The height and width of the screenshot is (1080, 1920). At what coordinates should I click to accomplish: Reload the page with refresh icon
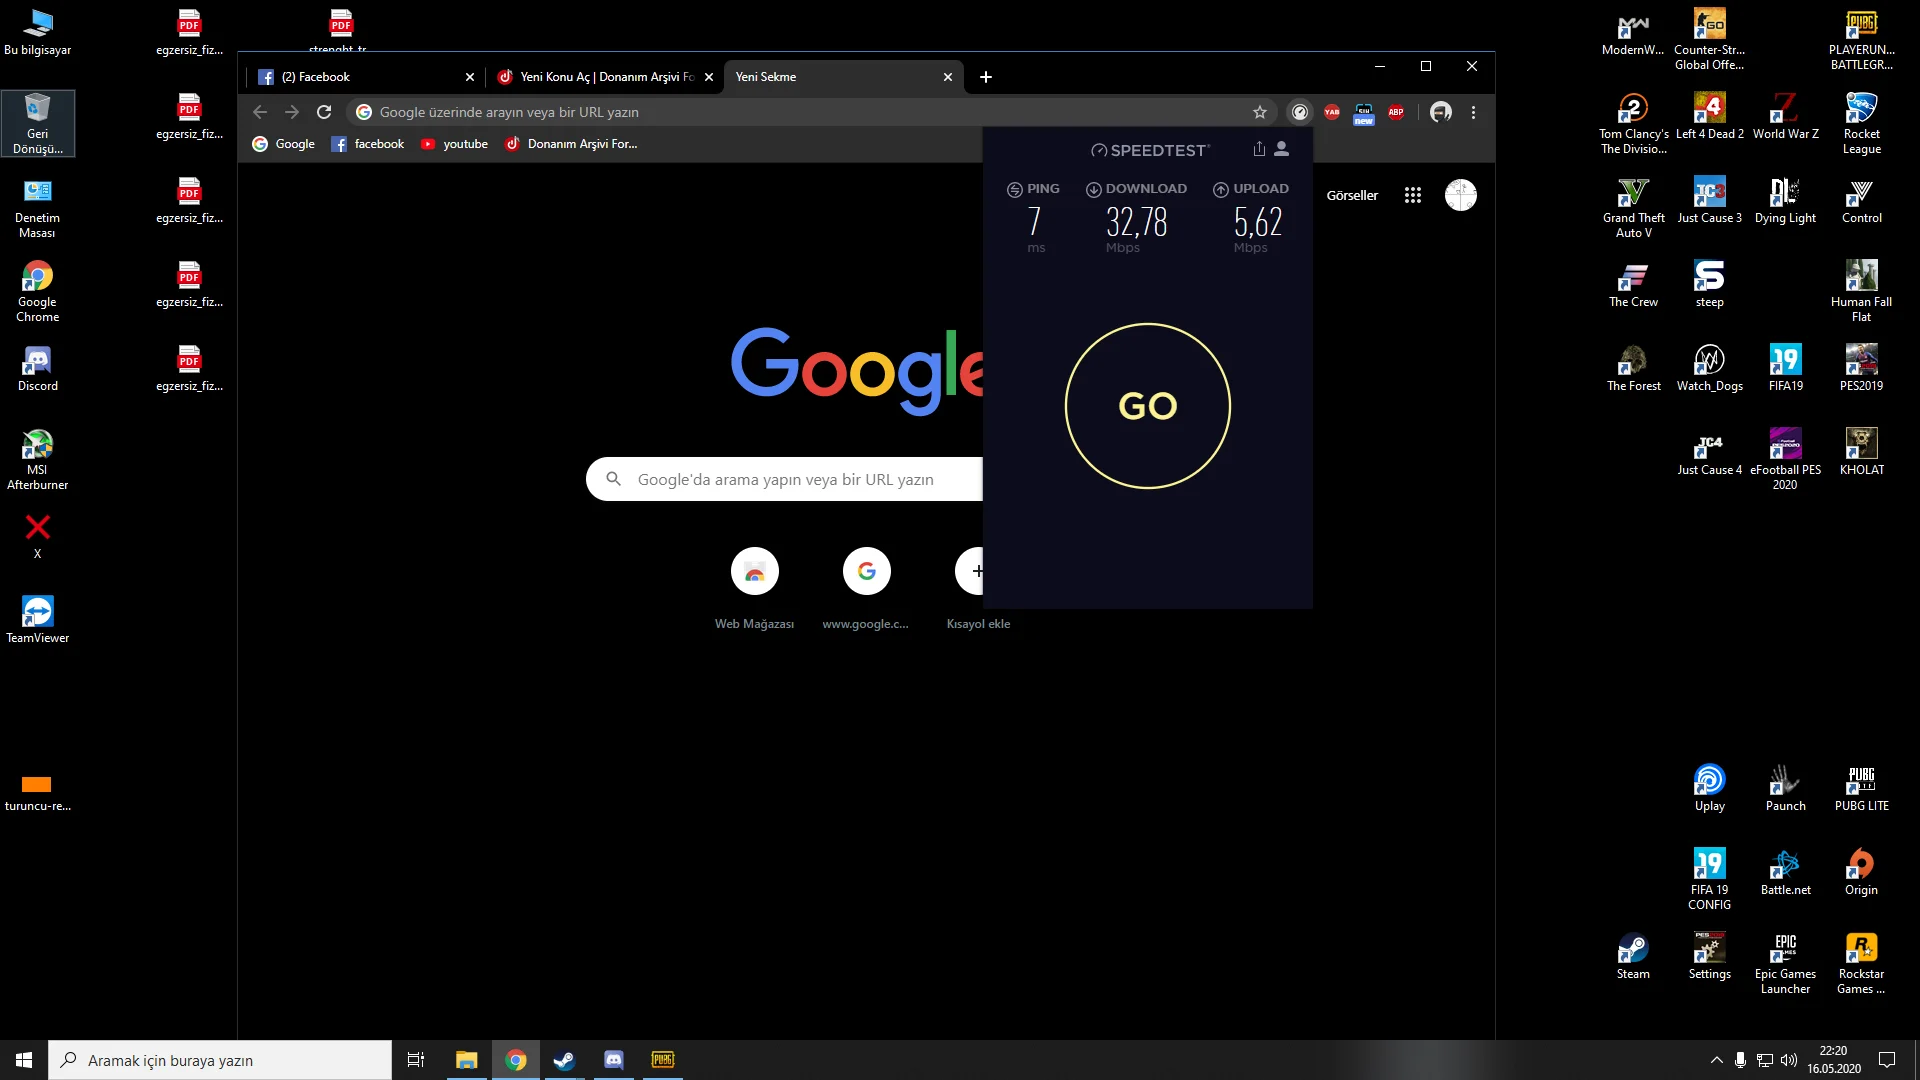324,112
